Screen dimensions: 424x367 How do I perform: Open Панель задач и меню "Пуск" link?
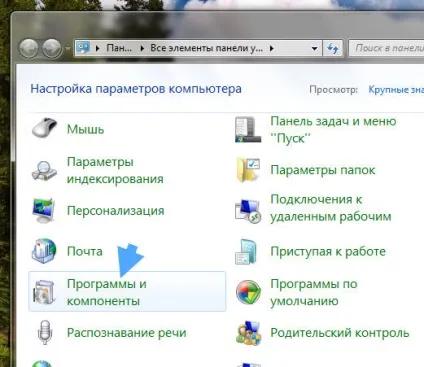333,130
